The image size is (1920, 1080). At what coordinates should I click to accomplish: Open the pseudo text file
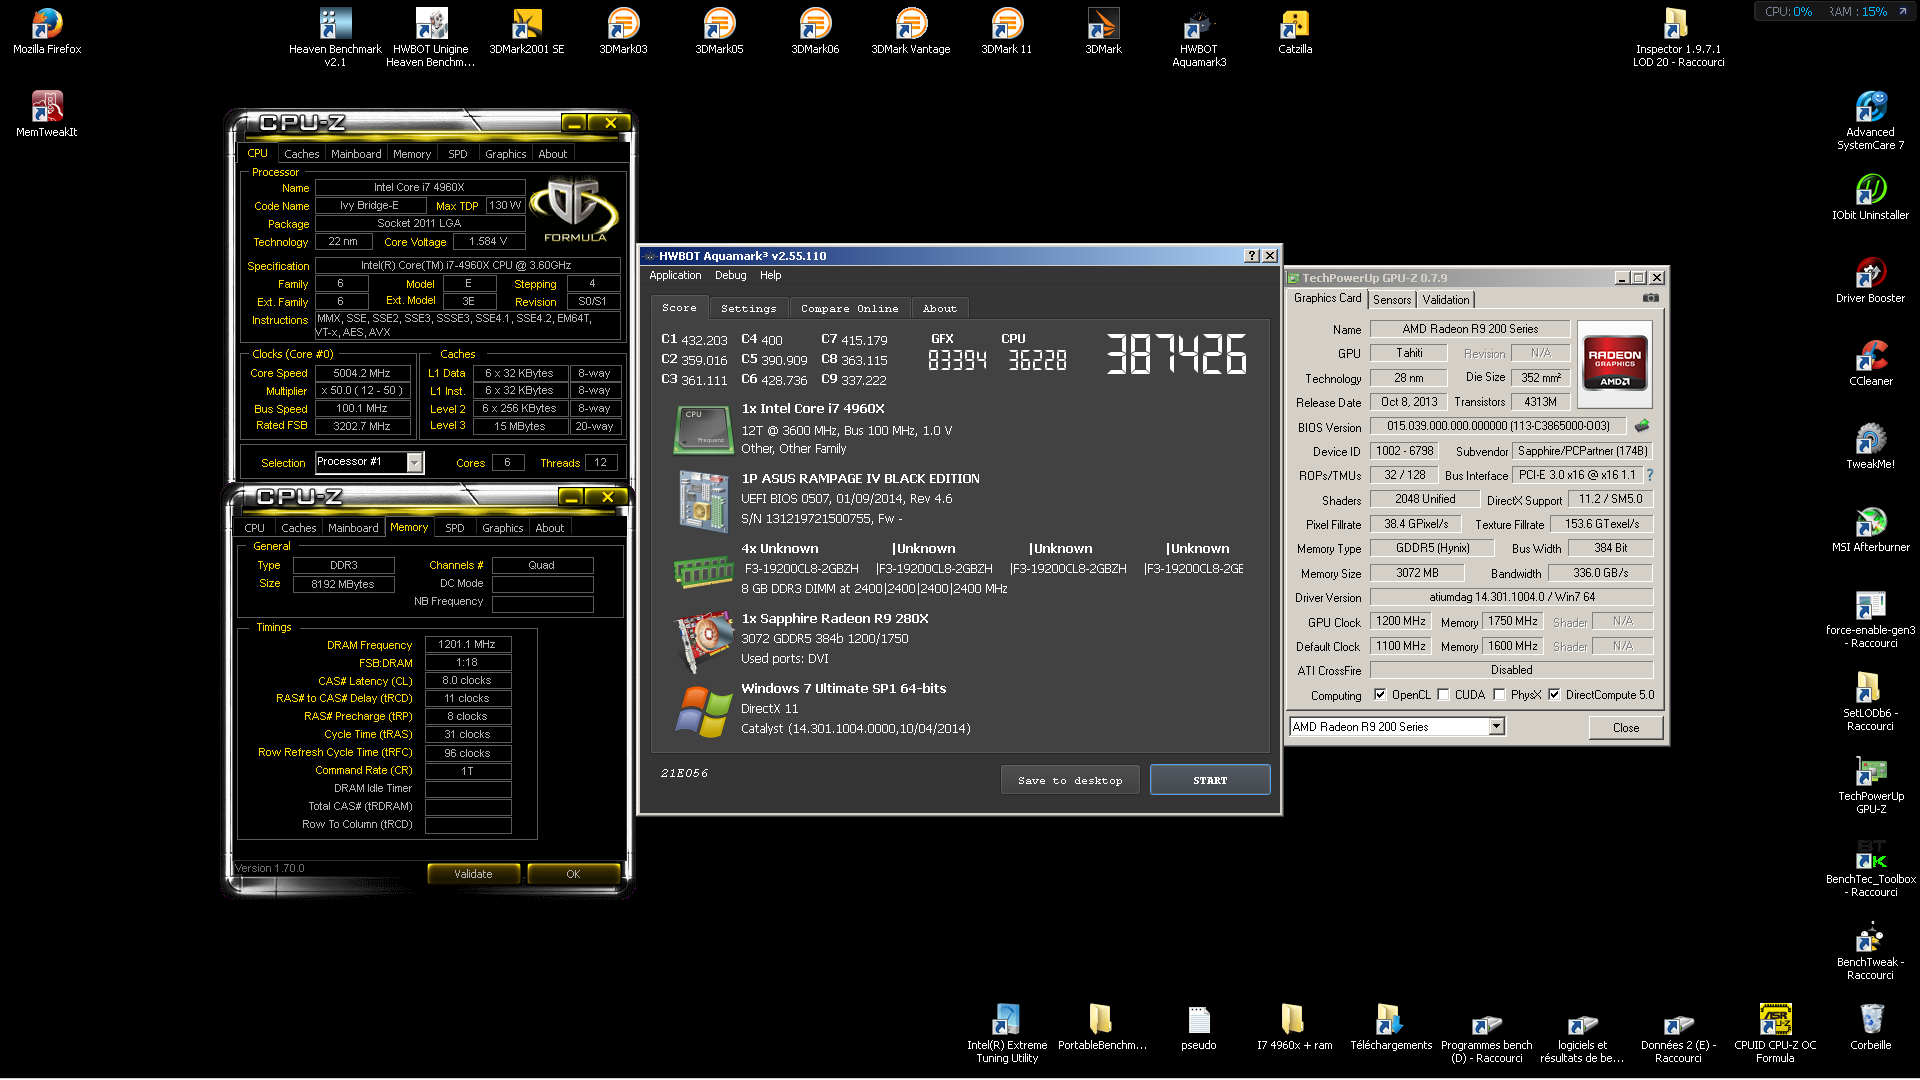pyautogui.click(x=1199, y=1027)
